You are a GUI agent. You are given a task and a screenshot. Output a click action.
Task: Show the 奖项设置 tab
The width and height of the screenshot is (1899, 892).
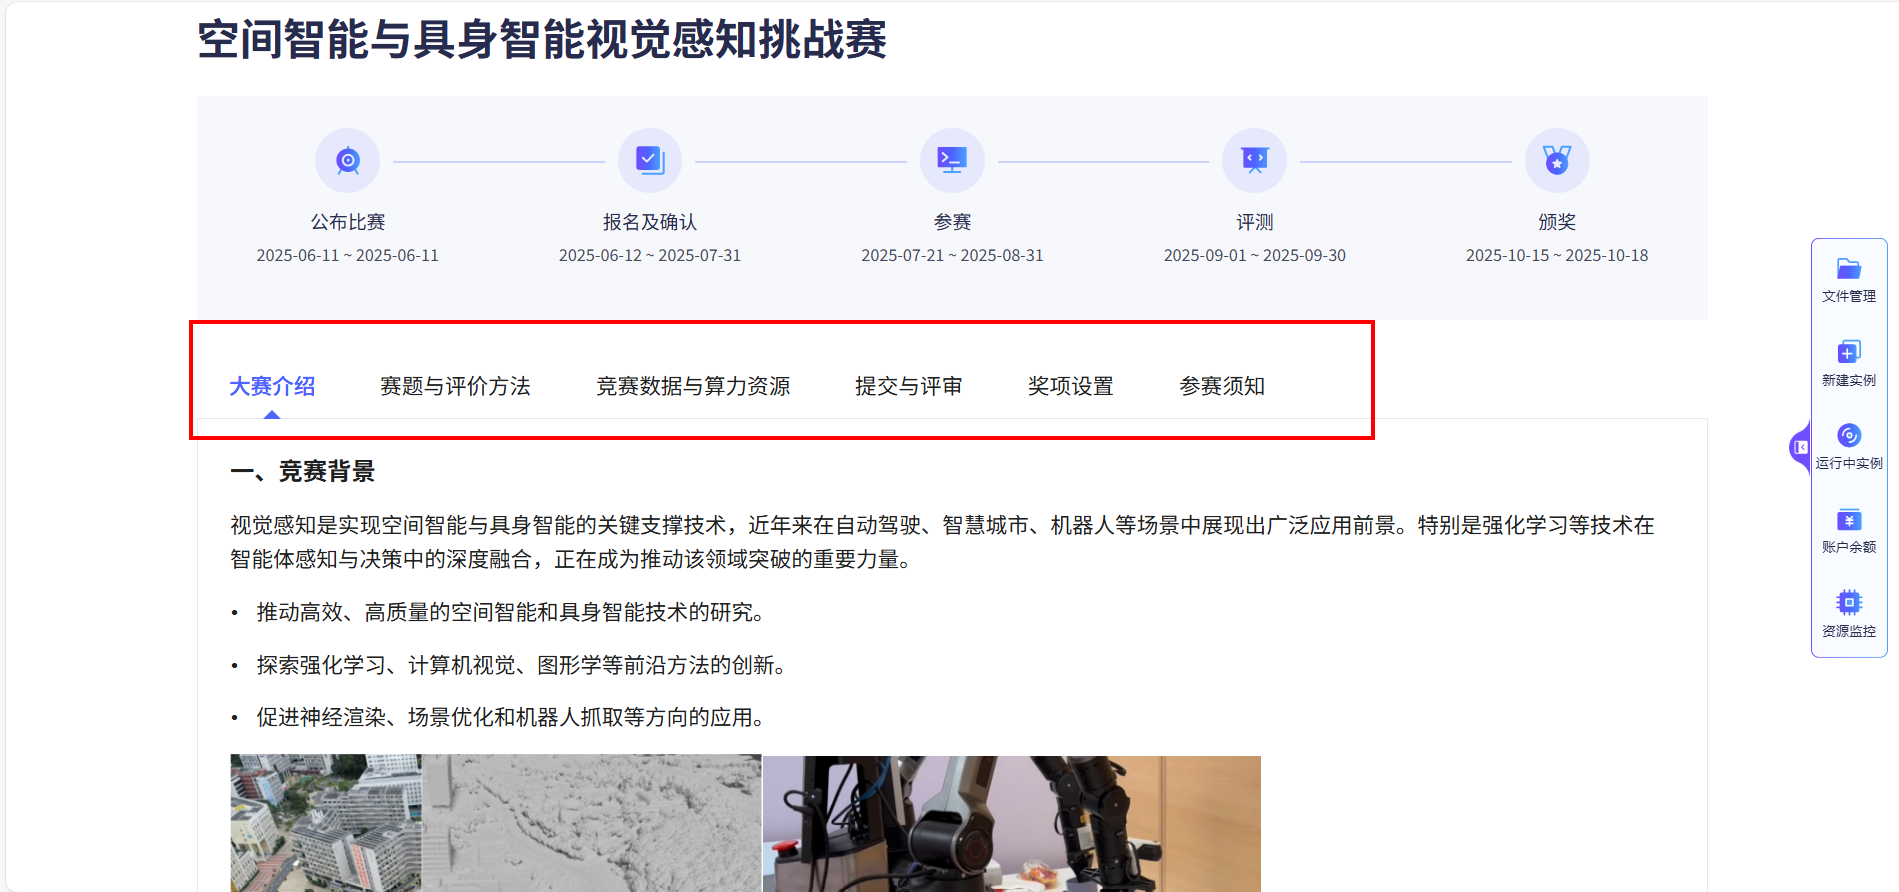(x=1070, y=386)
